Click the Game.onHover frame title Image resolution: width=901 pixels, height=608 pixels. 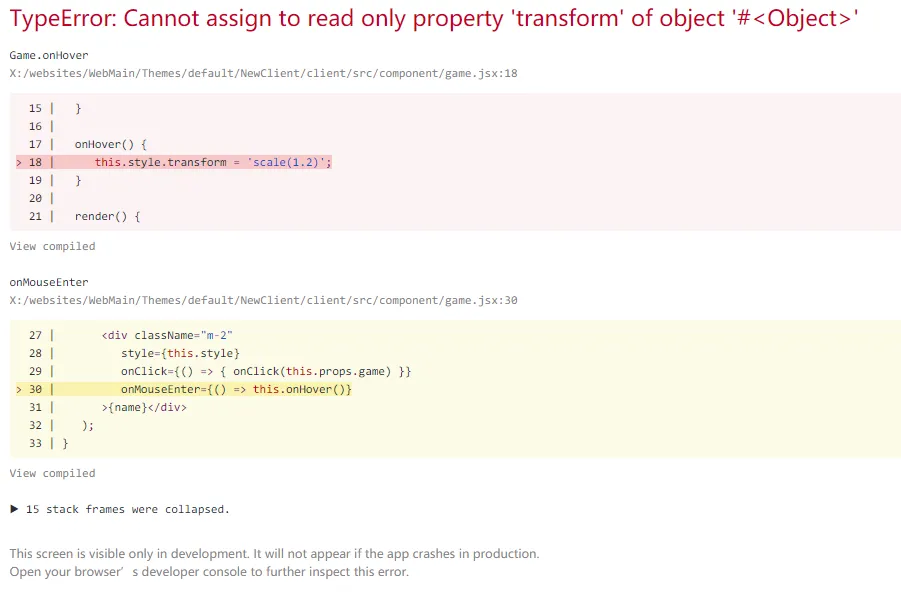[49, 55]
